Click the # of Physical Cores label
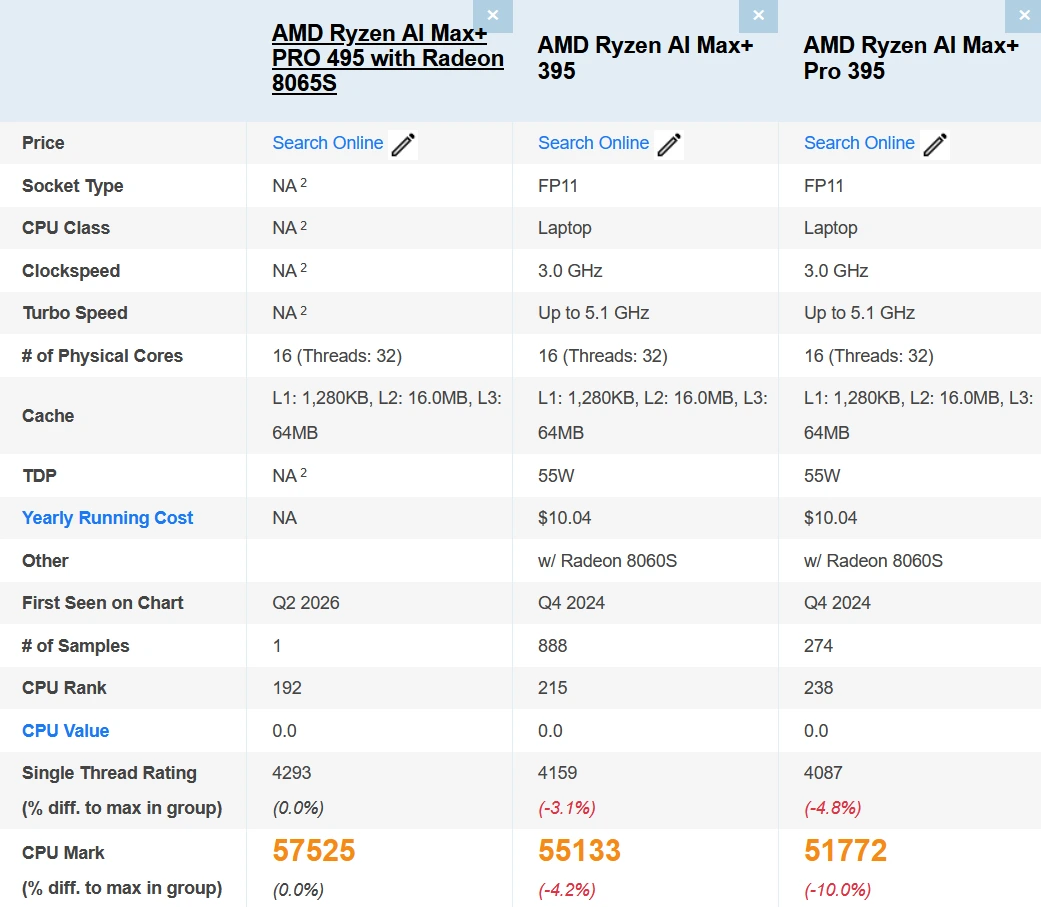The width and height of the screenshot is (1041, 907). [x=102, y=356]
